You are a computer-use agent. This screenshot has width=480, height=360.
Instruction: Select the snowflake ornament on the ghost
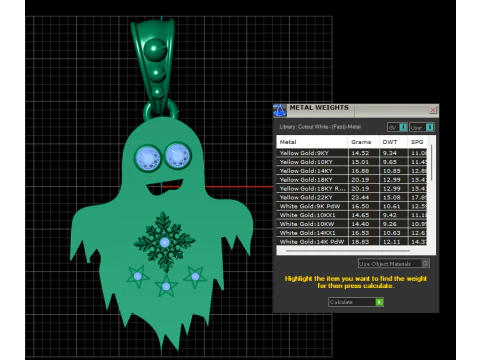click(164, 242)
